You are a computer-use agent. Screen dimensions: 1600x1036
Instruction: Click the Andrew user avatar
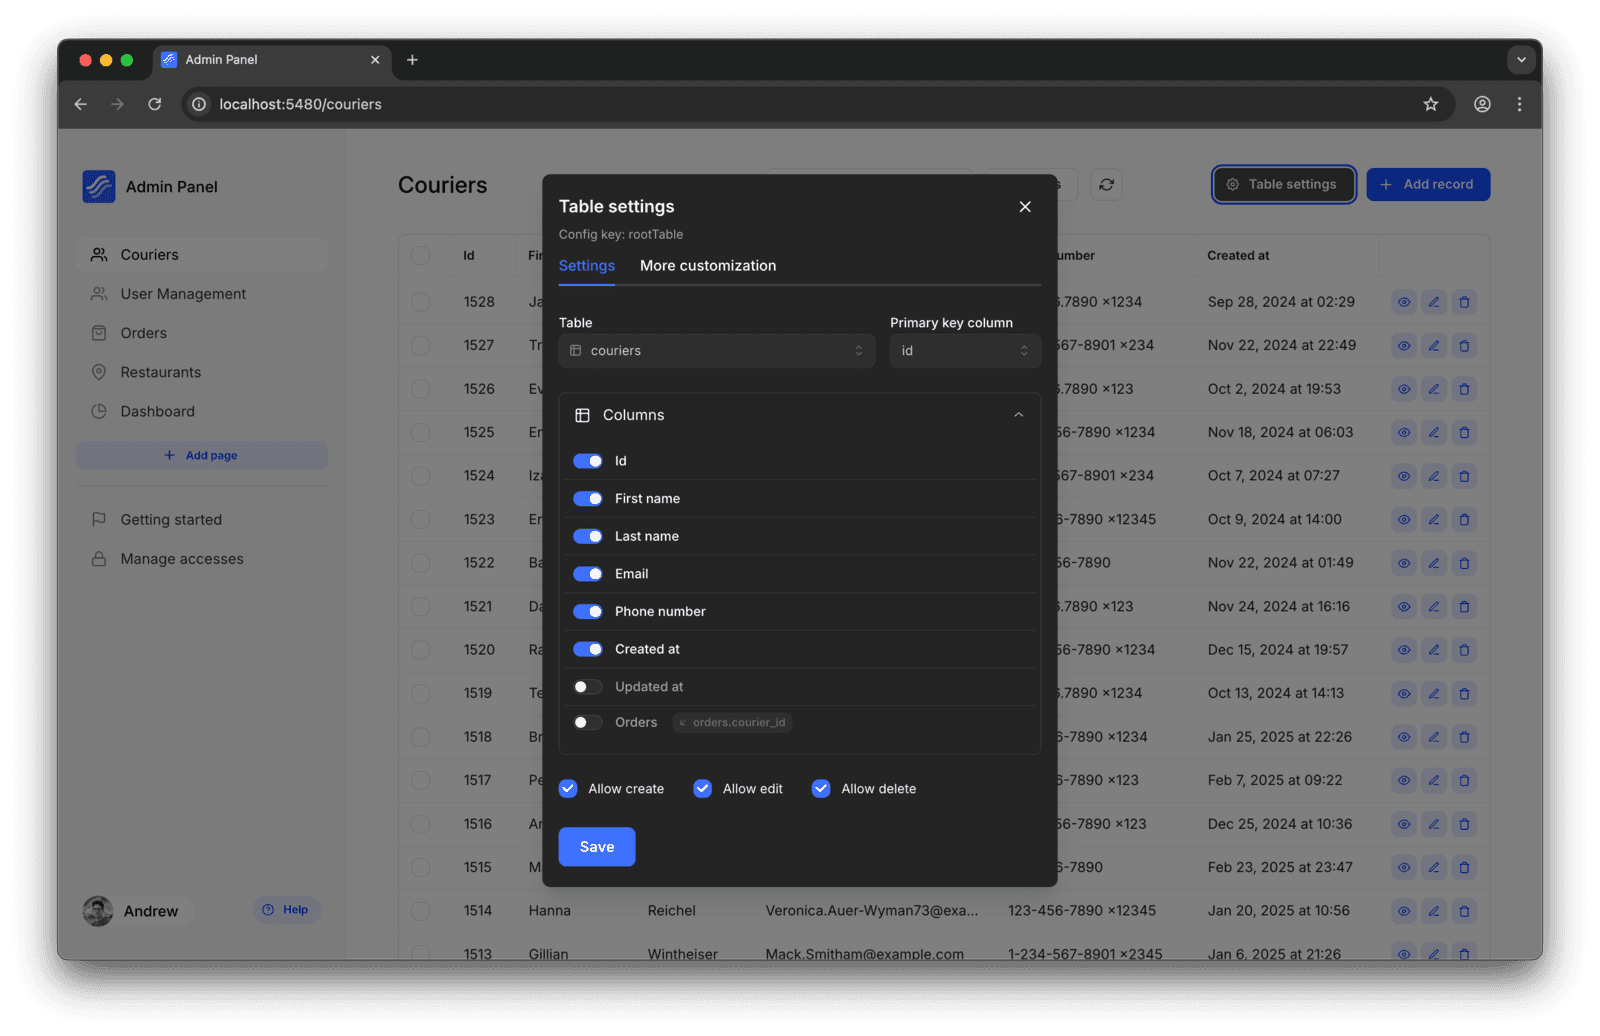(x=98, y=911)
